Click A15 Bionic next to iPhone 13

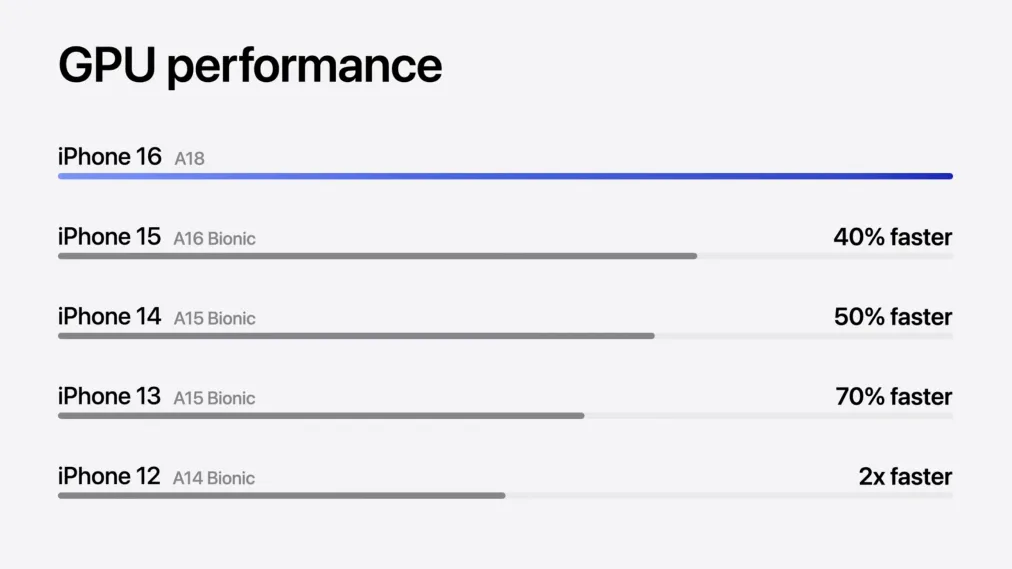tap(214, 398)
